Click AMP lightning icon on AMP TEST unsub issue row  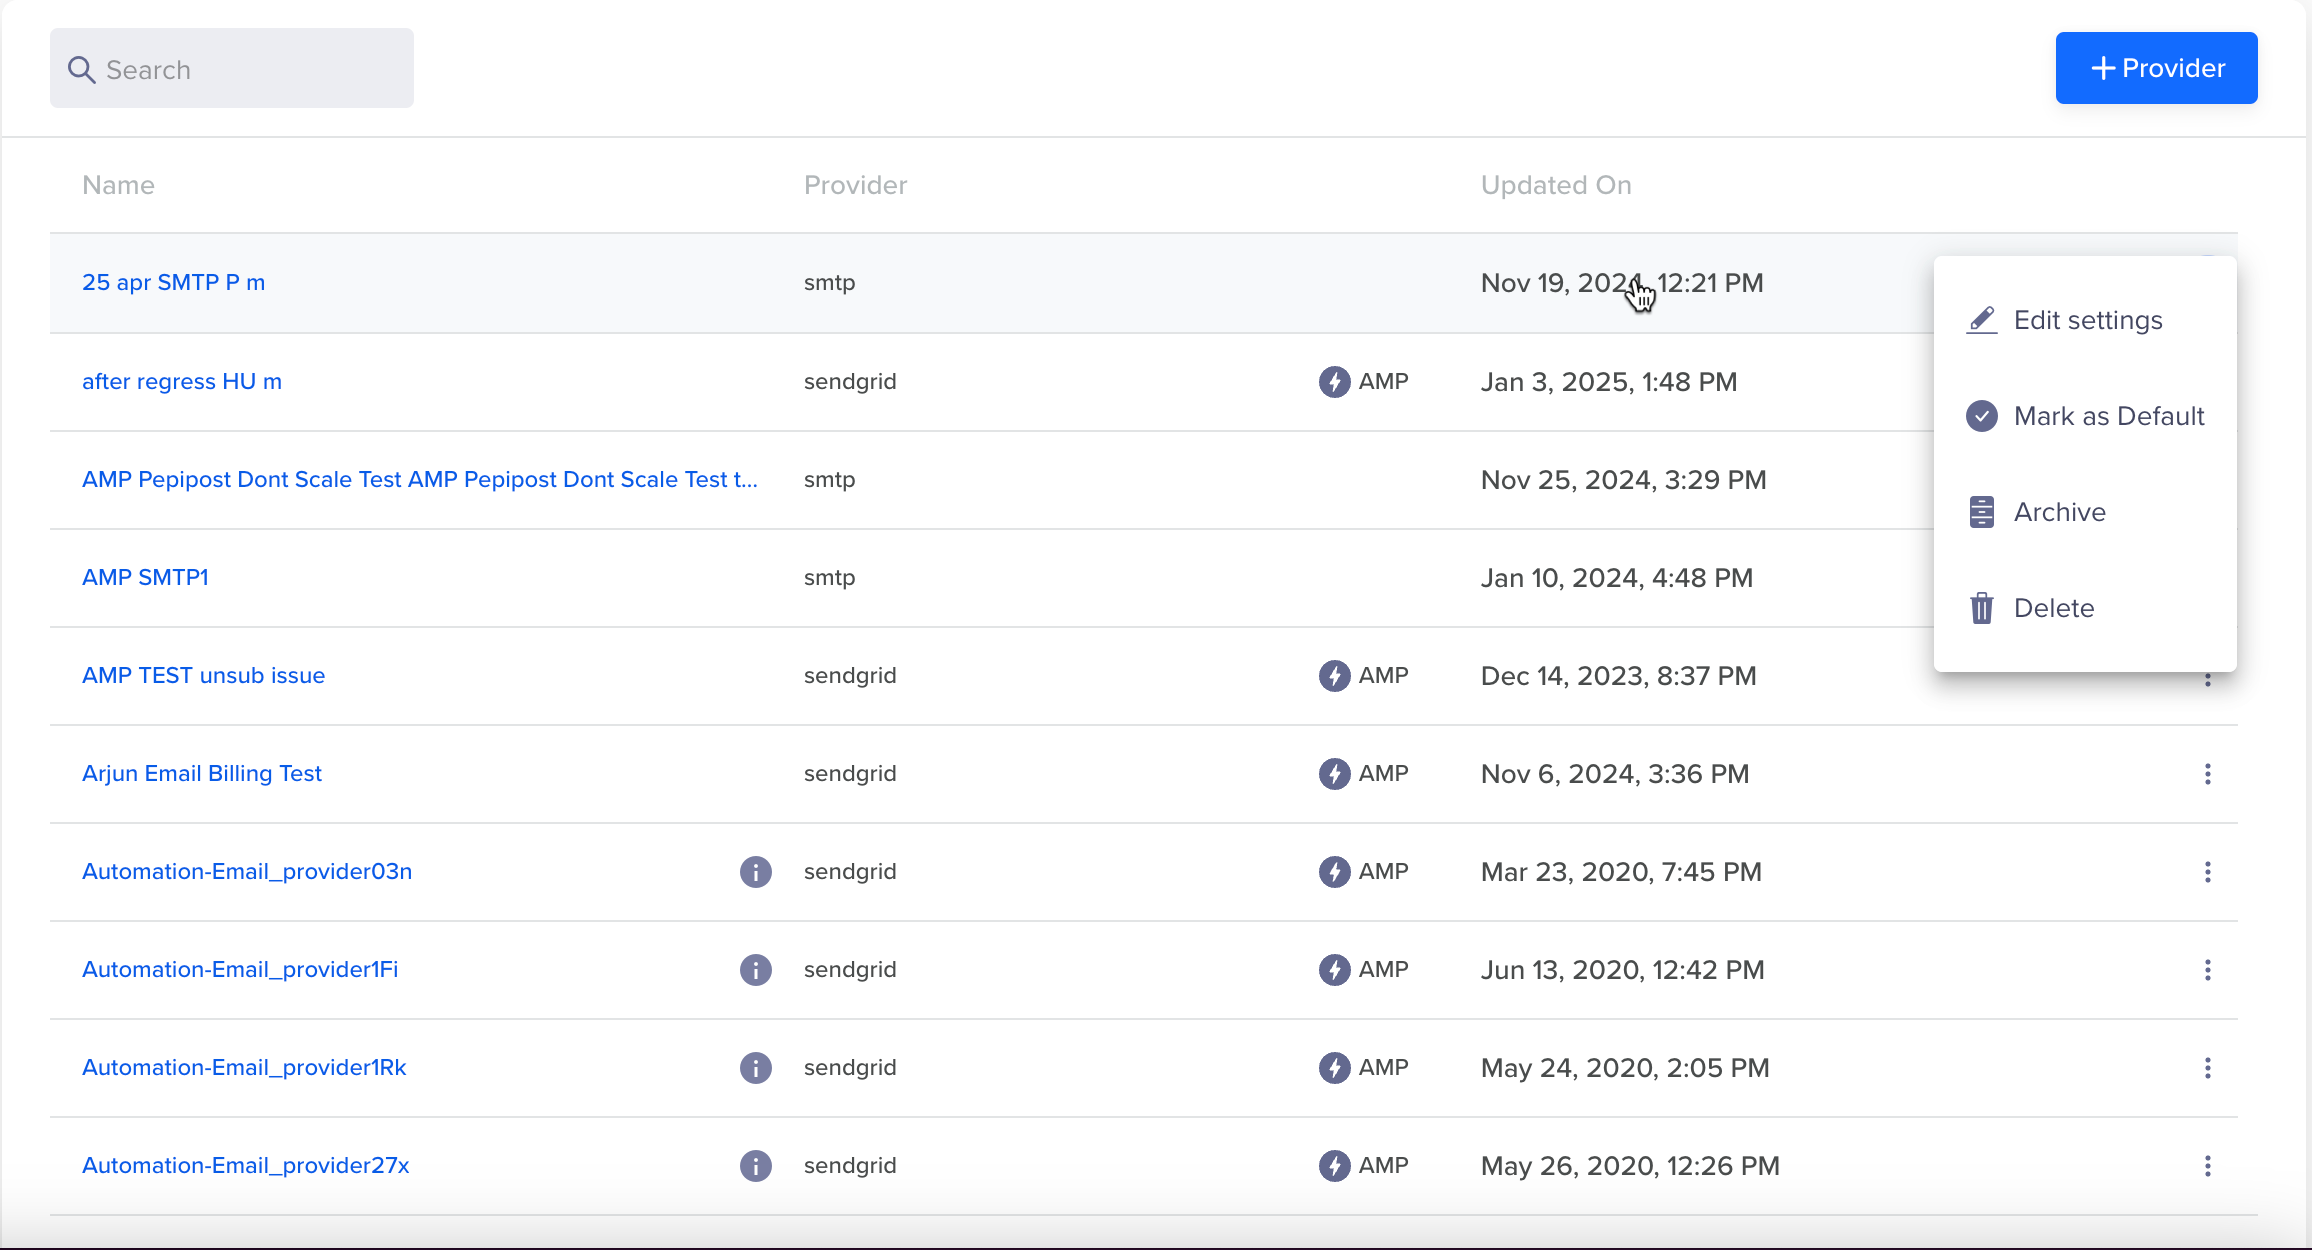tap(1334, 676)
